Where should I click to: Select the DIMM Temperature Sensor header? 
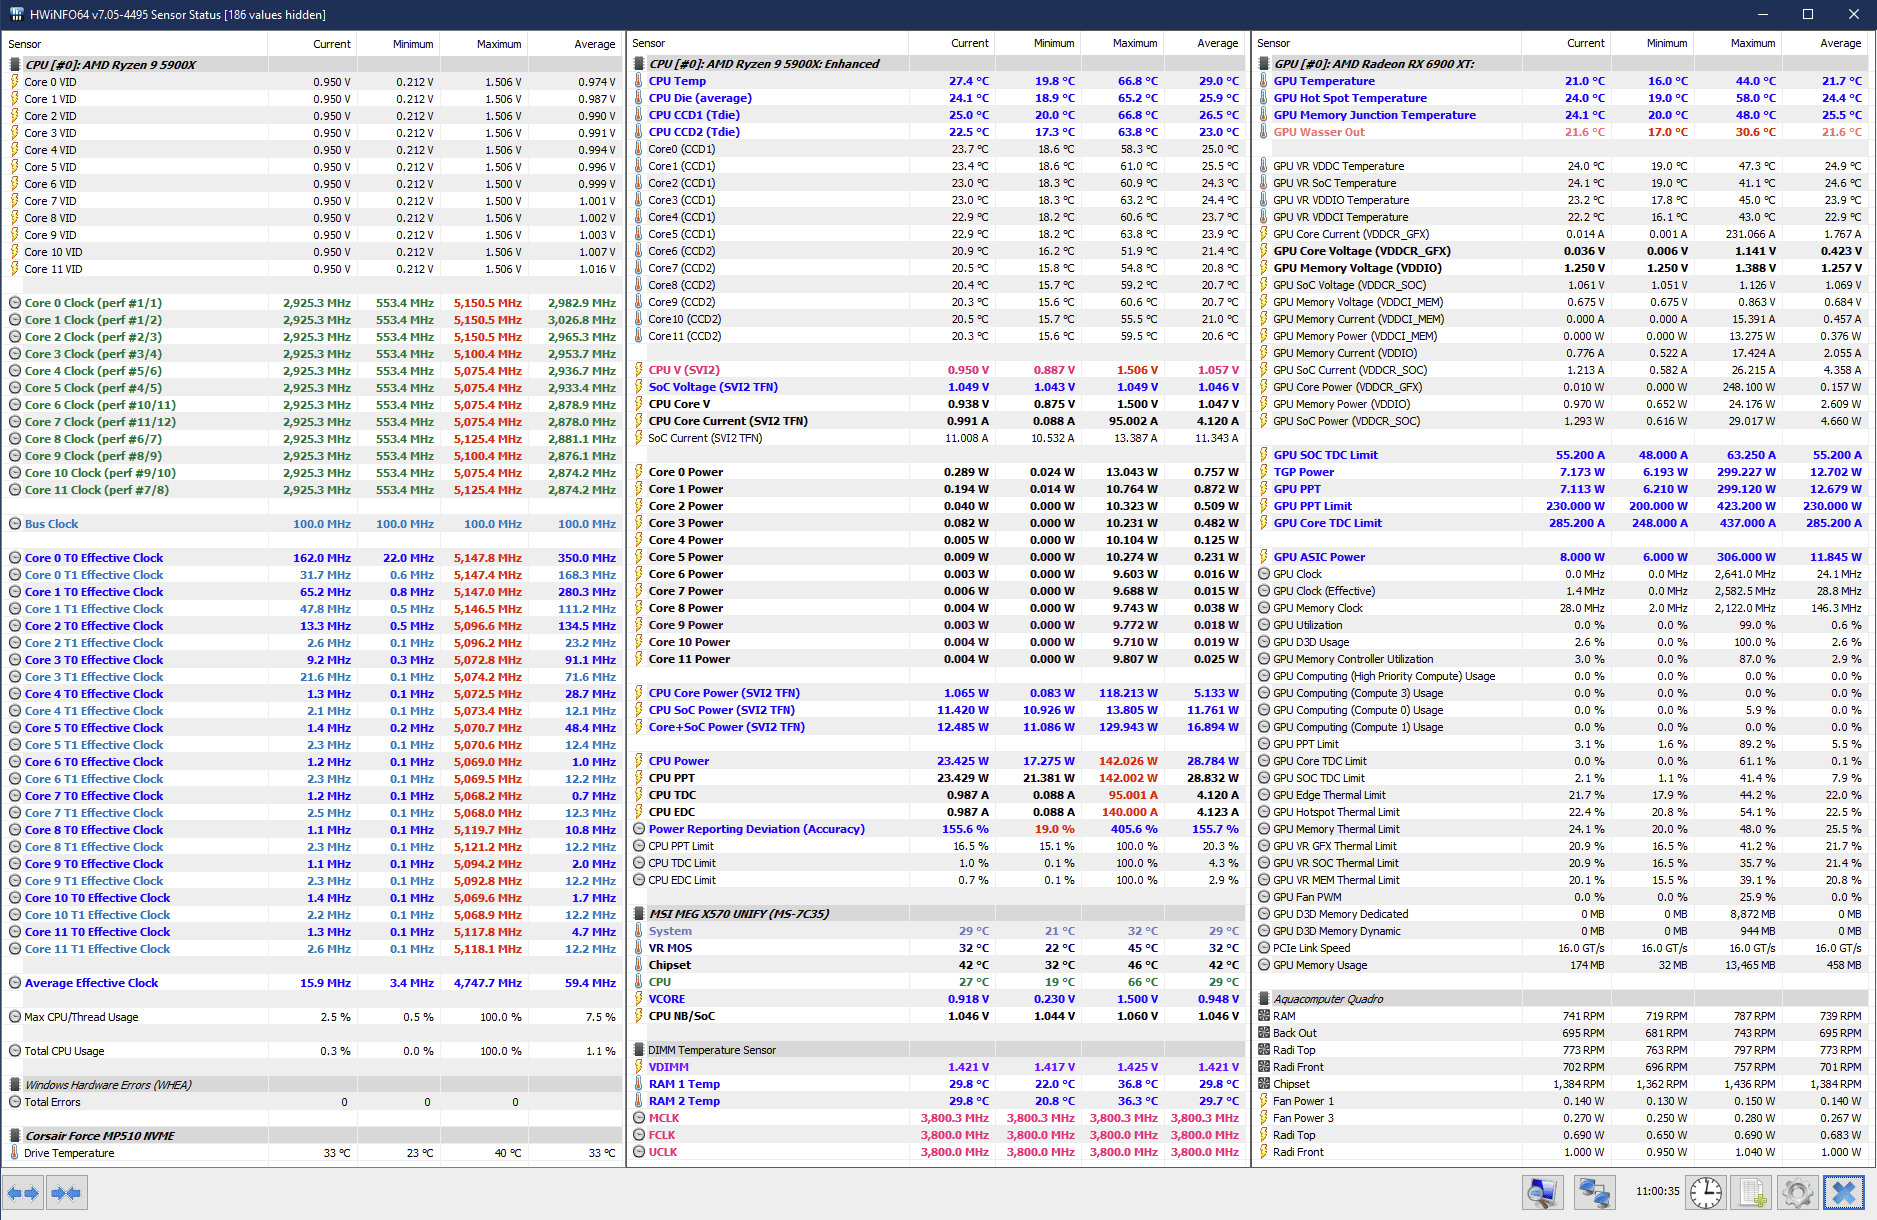pos(938,1050)
